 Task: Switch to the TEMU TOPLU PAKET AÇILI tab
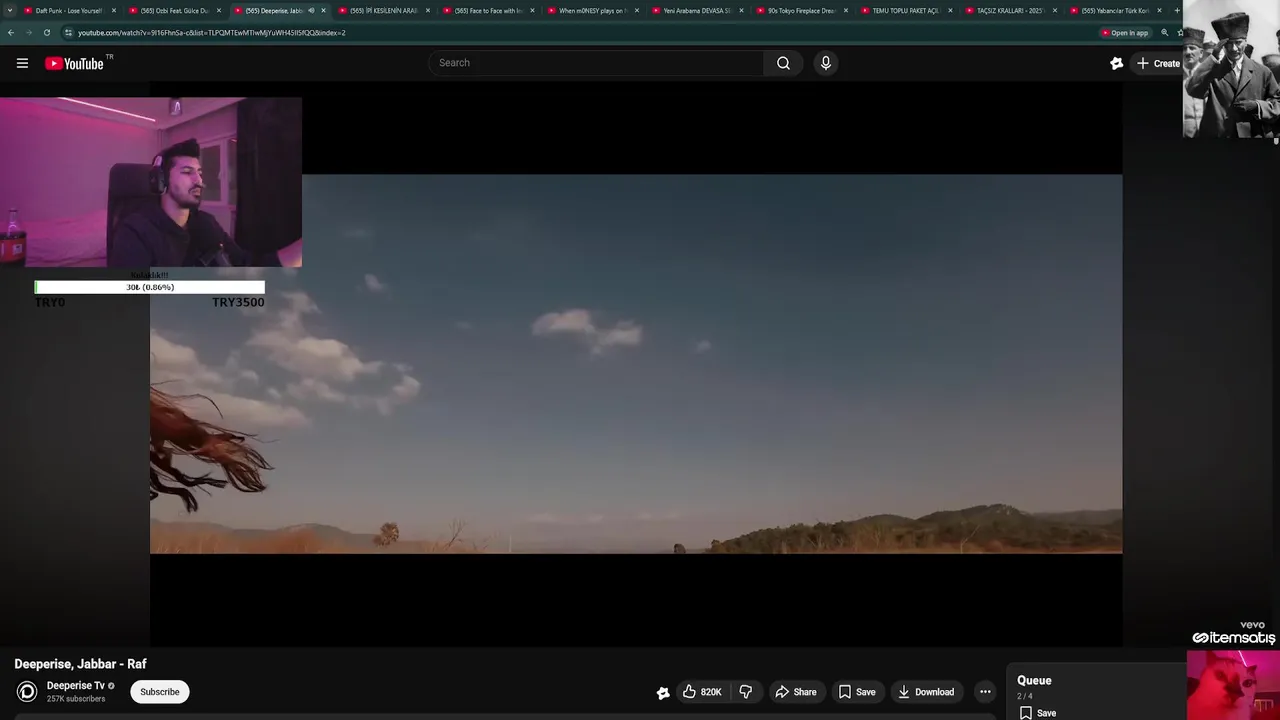tap(906, 11)
